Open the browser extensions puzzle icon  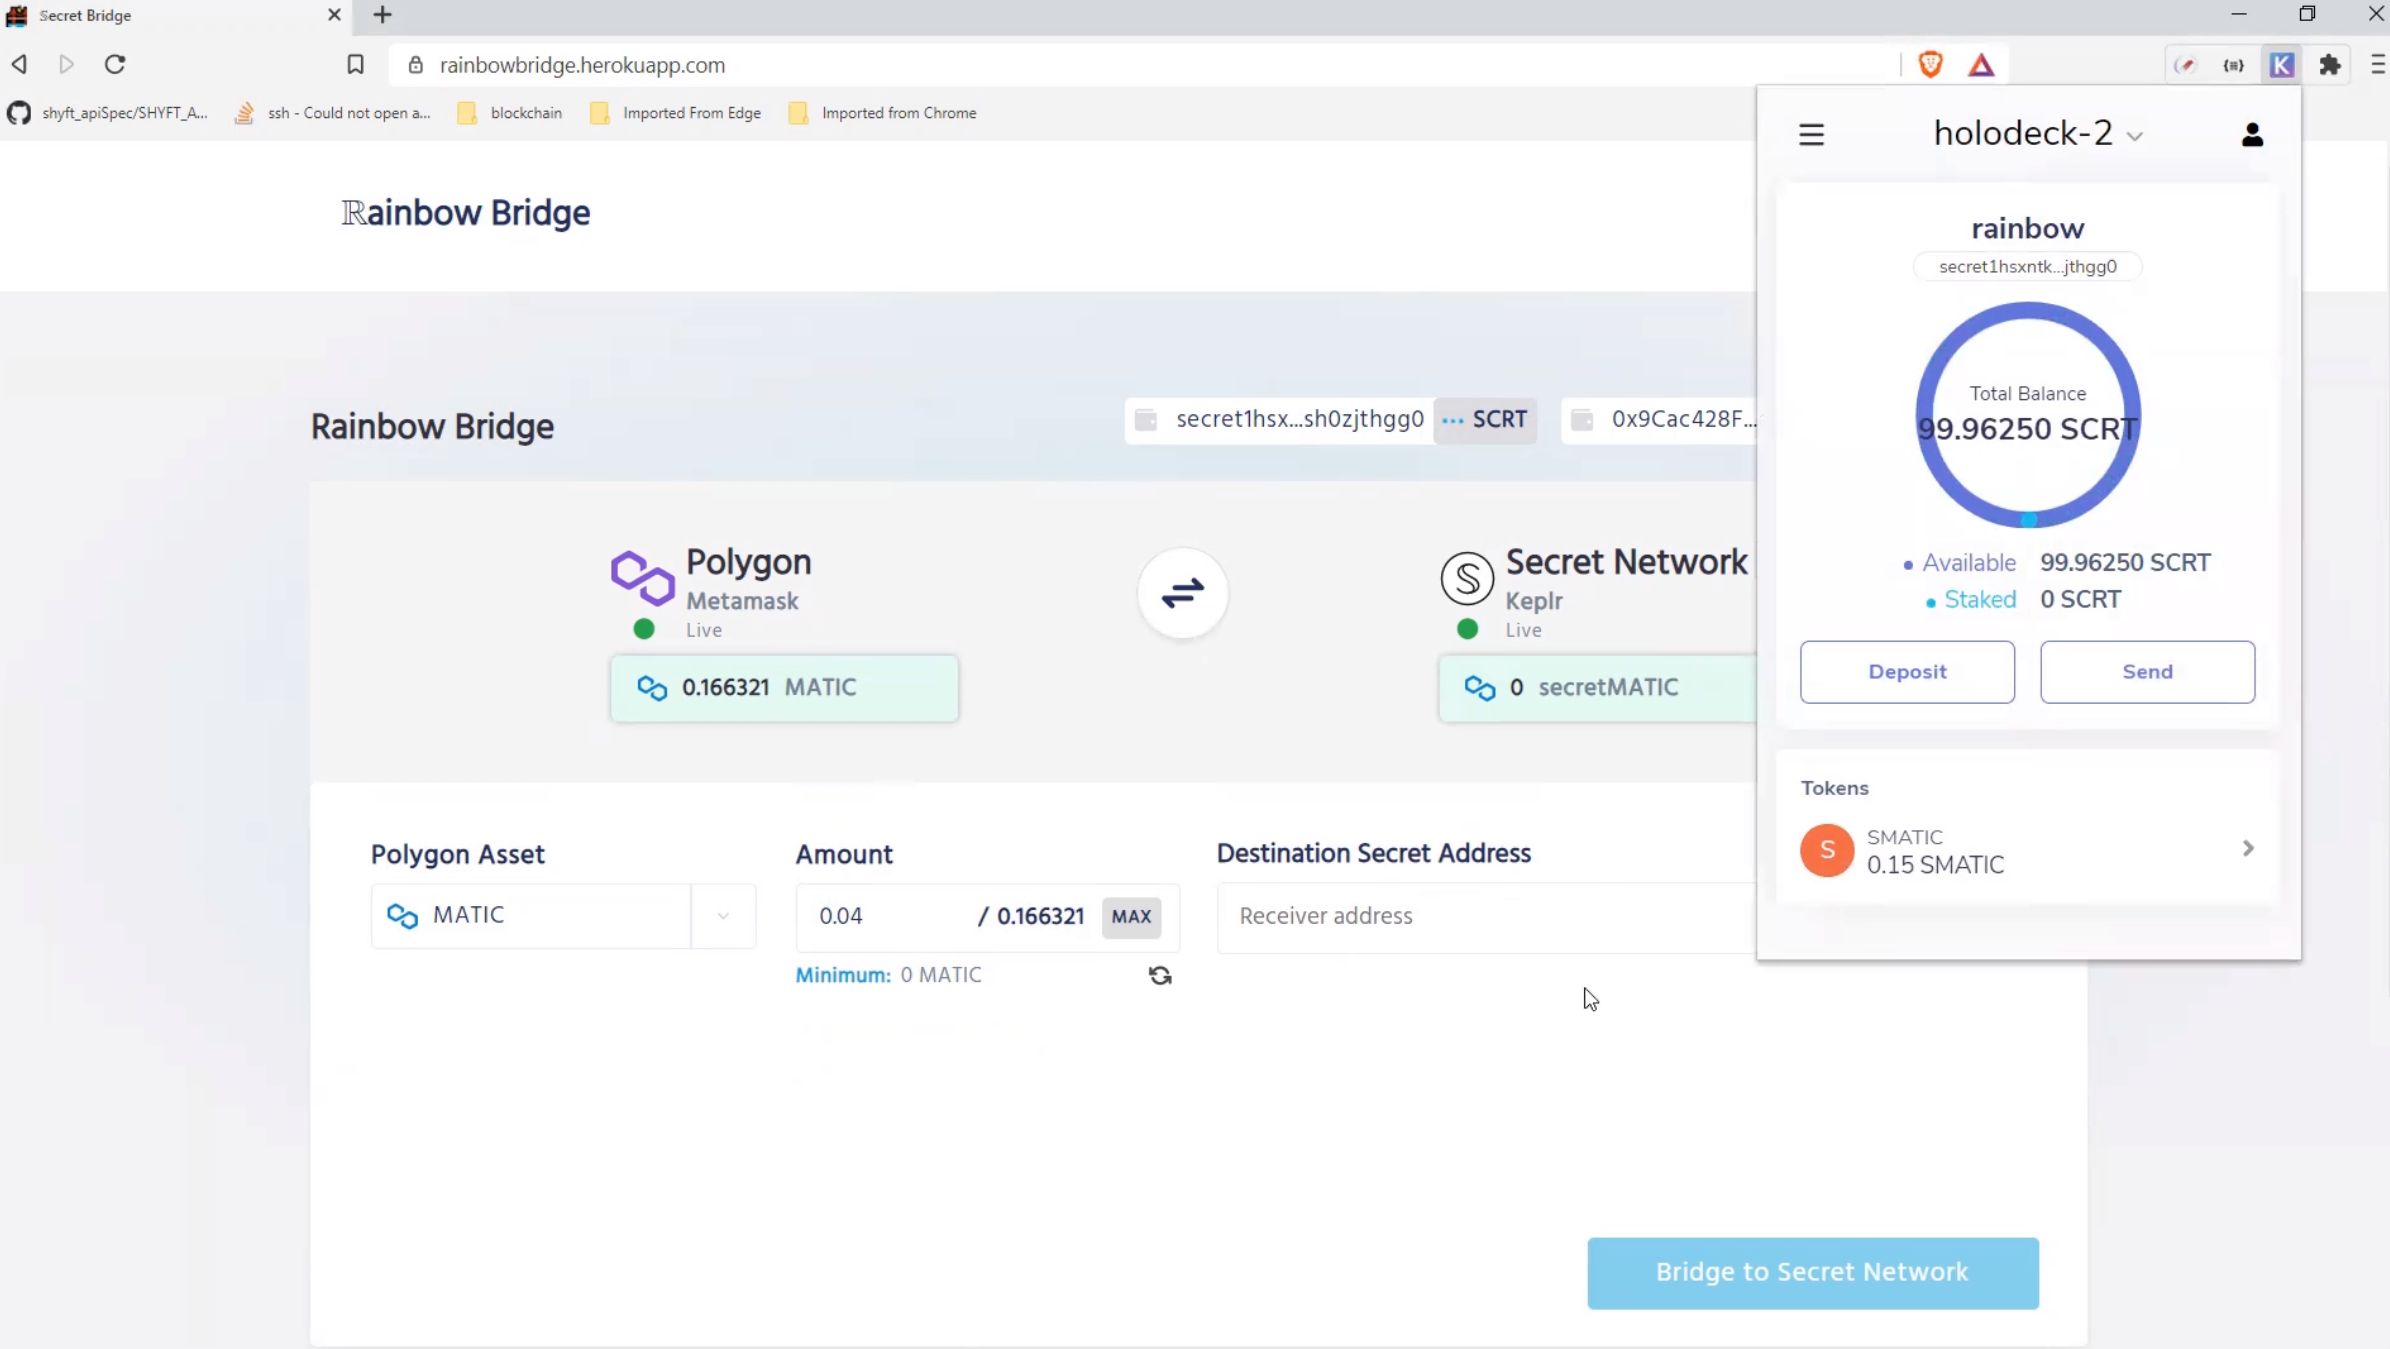coord(2330,65)
